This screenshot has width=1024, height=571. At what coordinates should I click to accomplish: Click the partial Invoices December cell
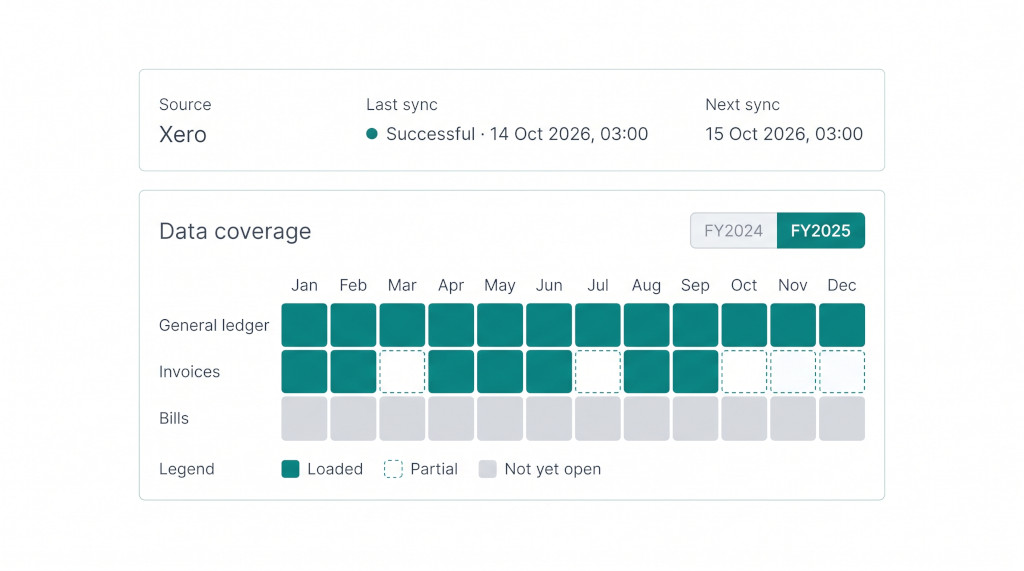[x=842, y=372]
